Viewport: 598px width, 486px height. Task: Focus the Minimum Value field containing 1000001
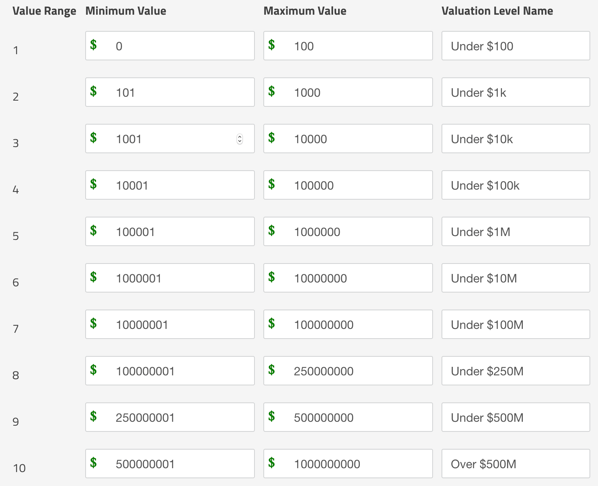[170, 278]
